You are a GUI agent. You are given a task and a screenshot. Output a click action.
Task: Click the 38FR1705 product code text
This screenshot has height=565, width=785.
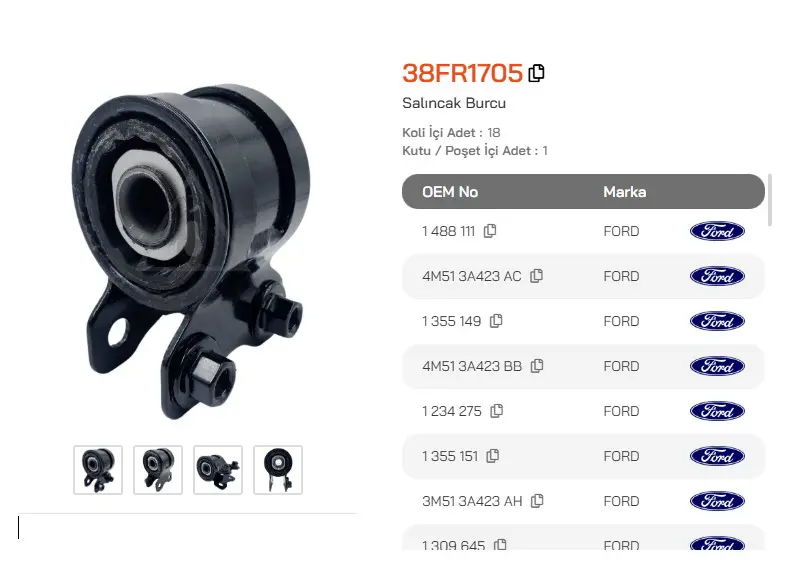[463, 73]
